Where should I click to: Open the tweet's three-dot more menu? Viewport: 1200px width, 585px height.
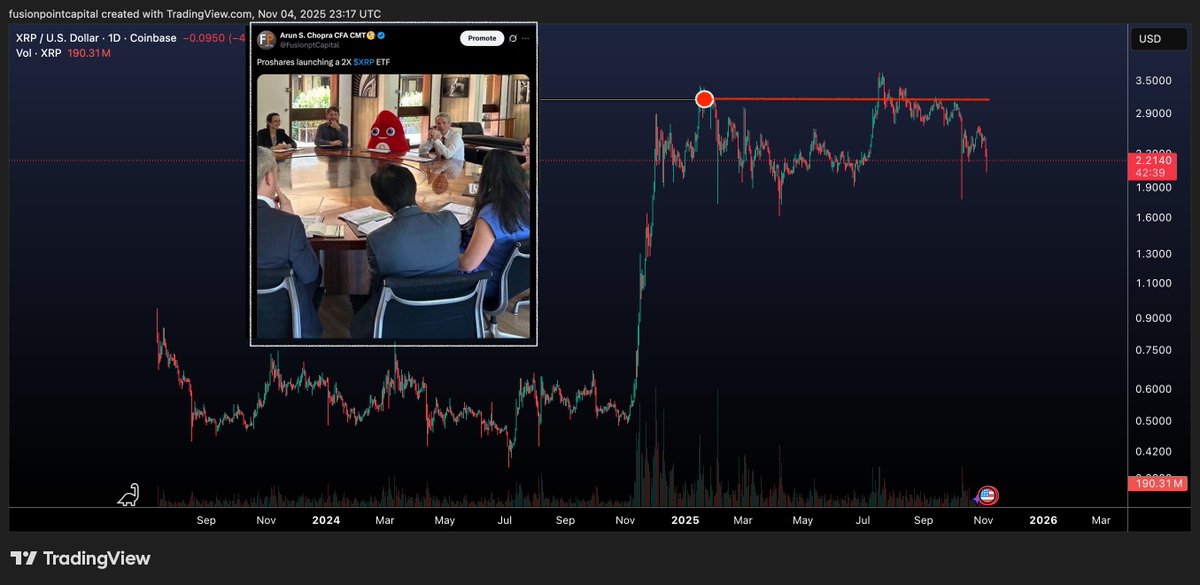[525, 38]
